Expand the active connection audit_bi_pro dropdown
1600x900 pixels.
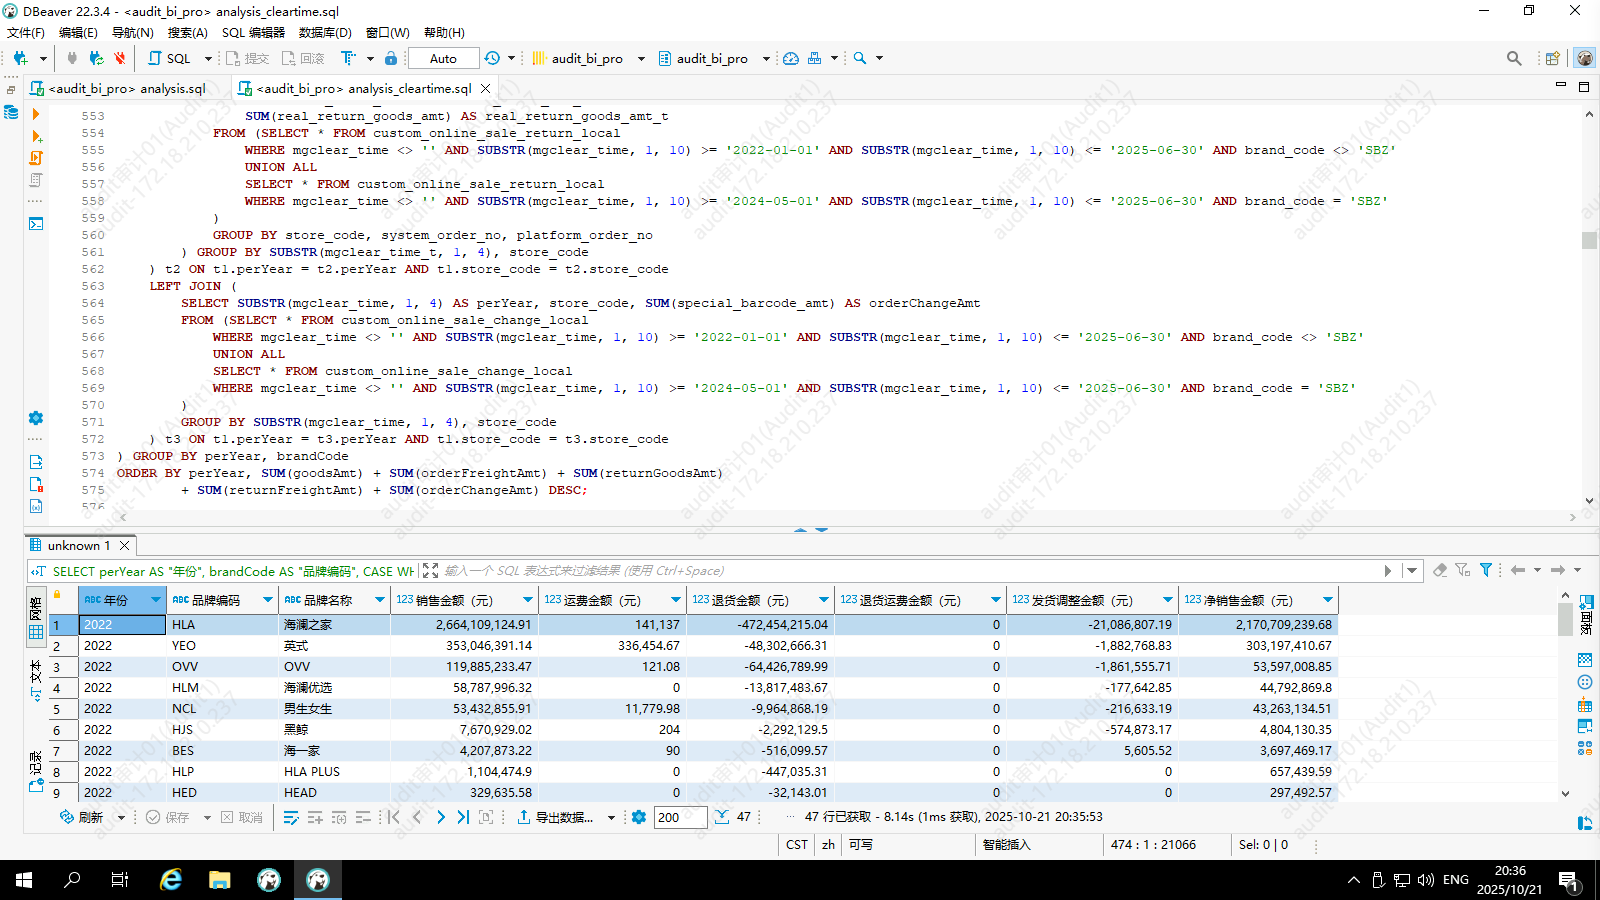point(641,58)
